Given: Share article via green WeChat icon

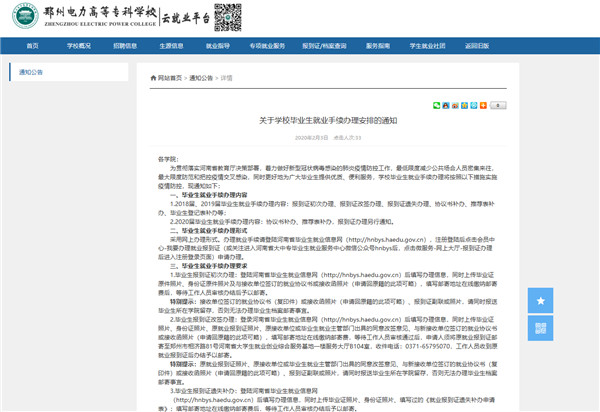Looking at the screenshot, I should click(x=436, y=105).
